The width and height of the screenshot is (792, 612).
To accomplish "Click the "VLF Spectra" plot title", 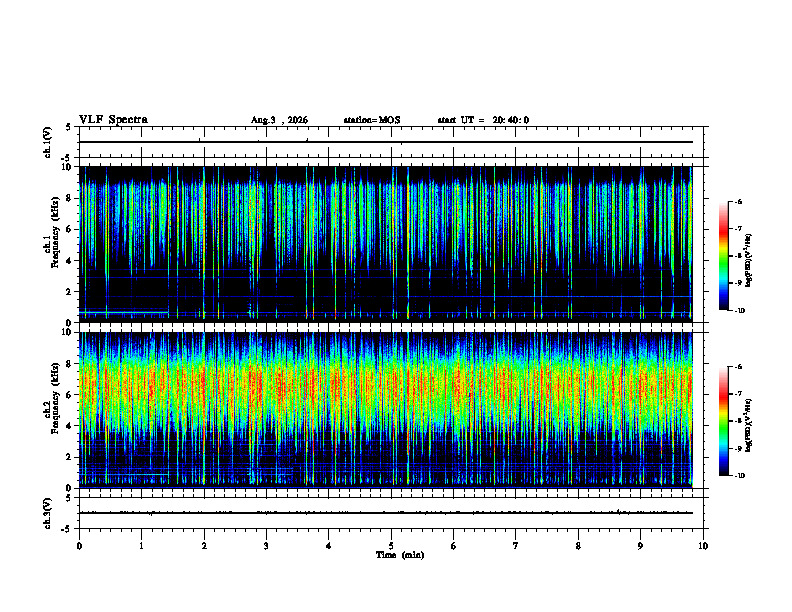I will [113, 120].
